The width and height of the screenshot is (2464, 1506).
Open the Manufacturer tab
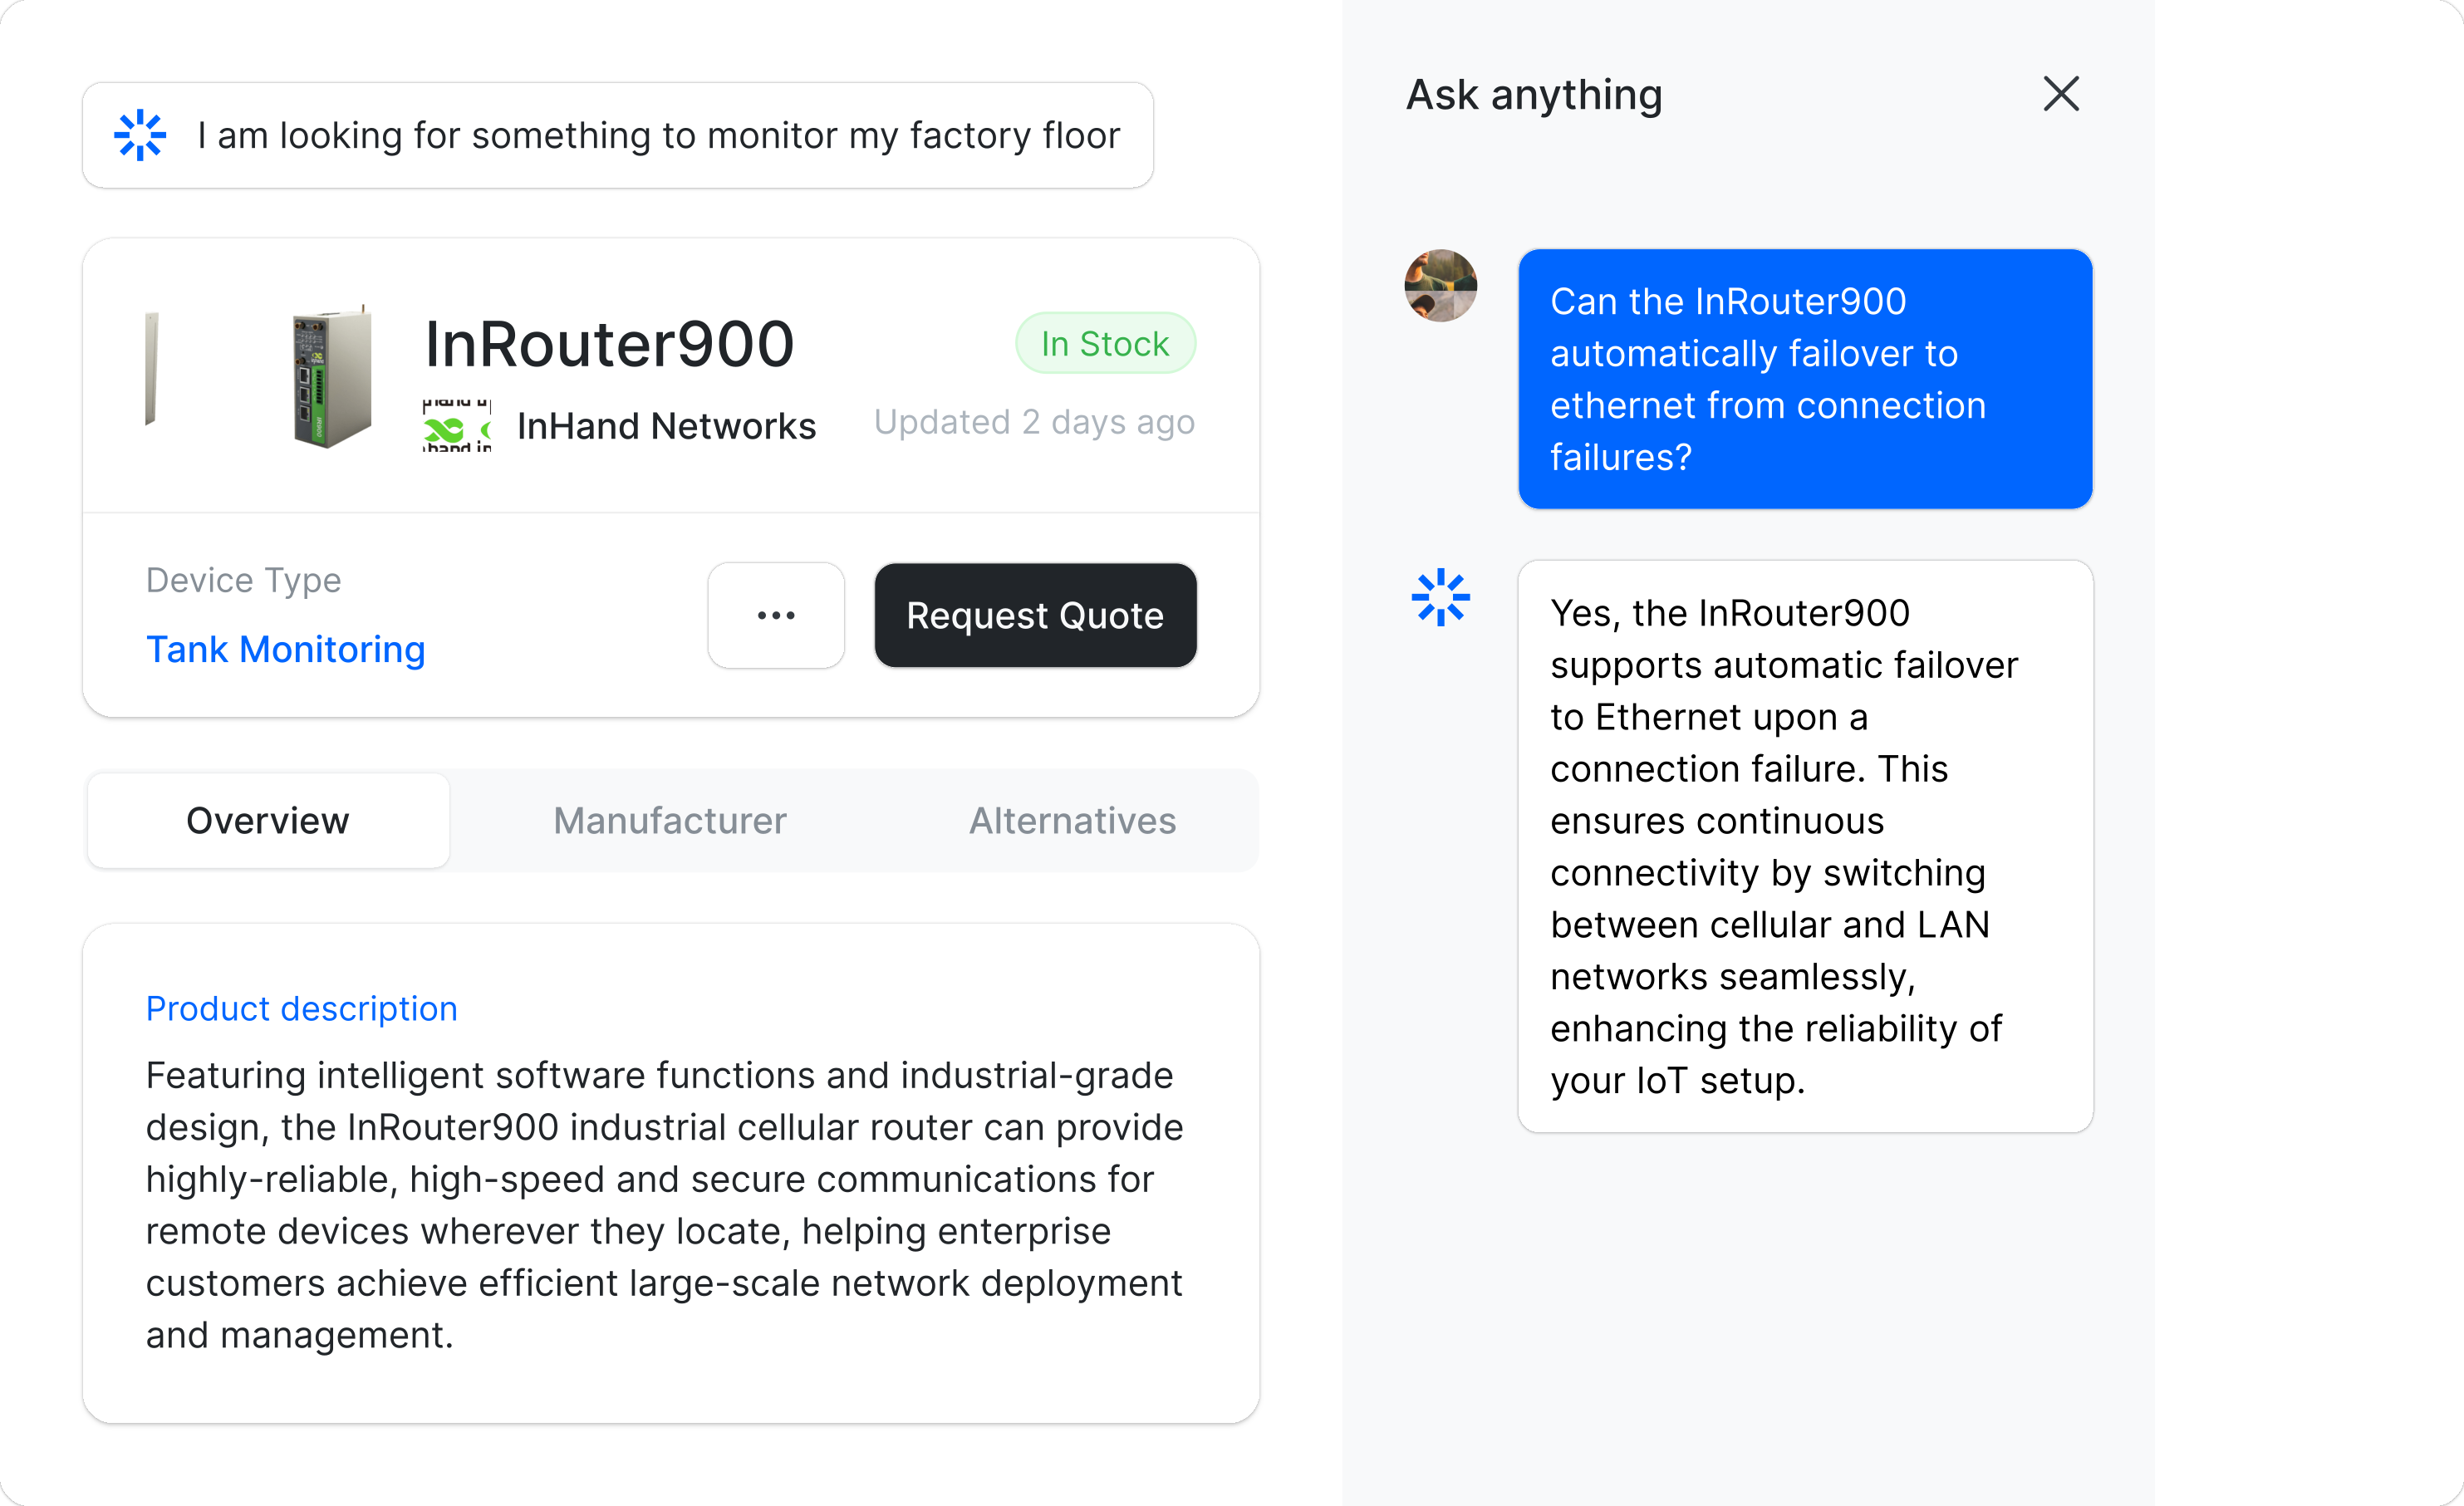point(670,821)
